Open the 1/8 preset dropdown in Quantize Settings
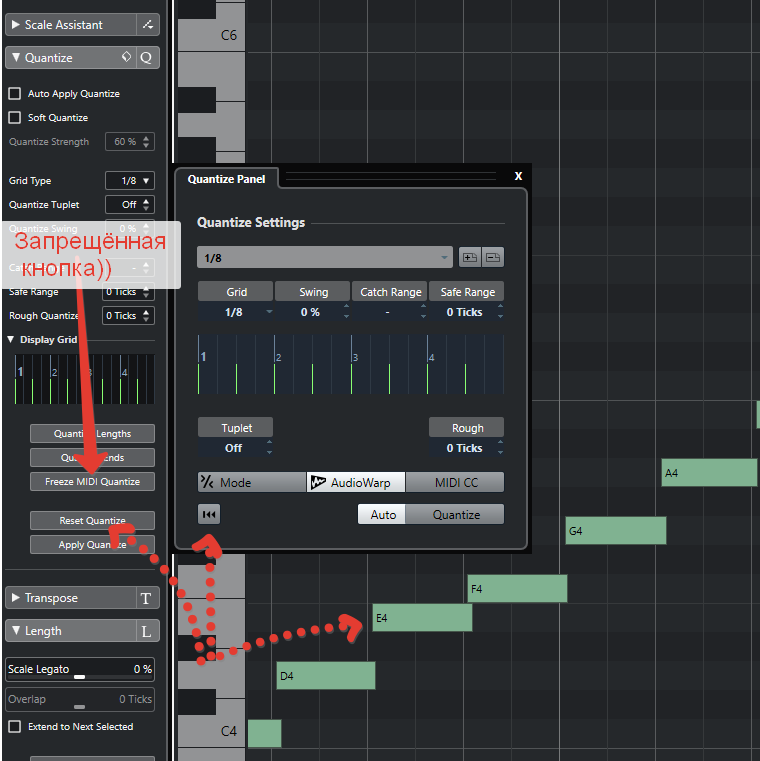 coord(325,257)
